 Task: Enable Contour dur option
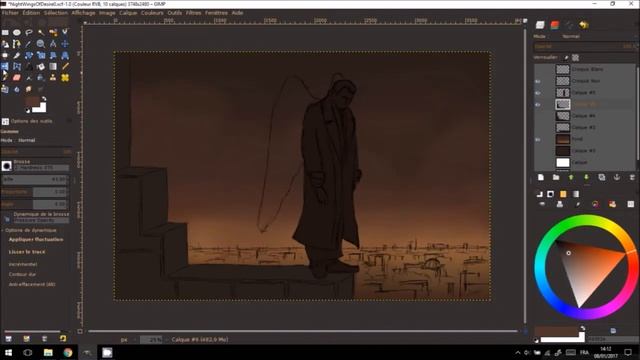[x=22, y=274]
